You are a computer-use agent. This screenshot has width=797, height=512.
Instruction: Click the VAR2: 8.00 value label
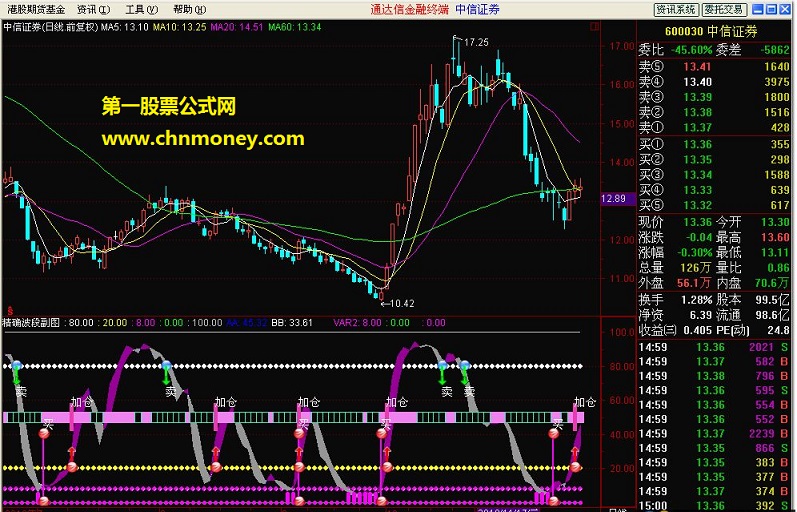click(x=357, y=322)
